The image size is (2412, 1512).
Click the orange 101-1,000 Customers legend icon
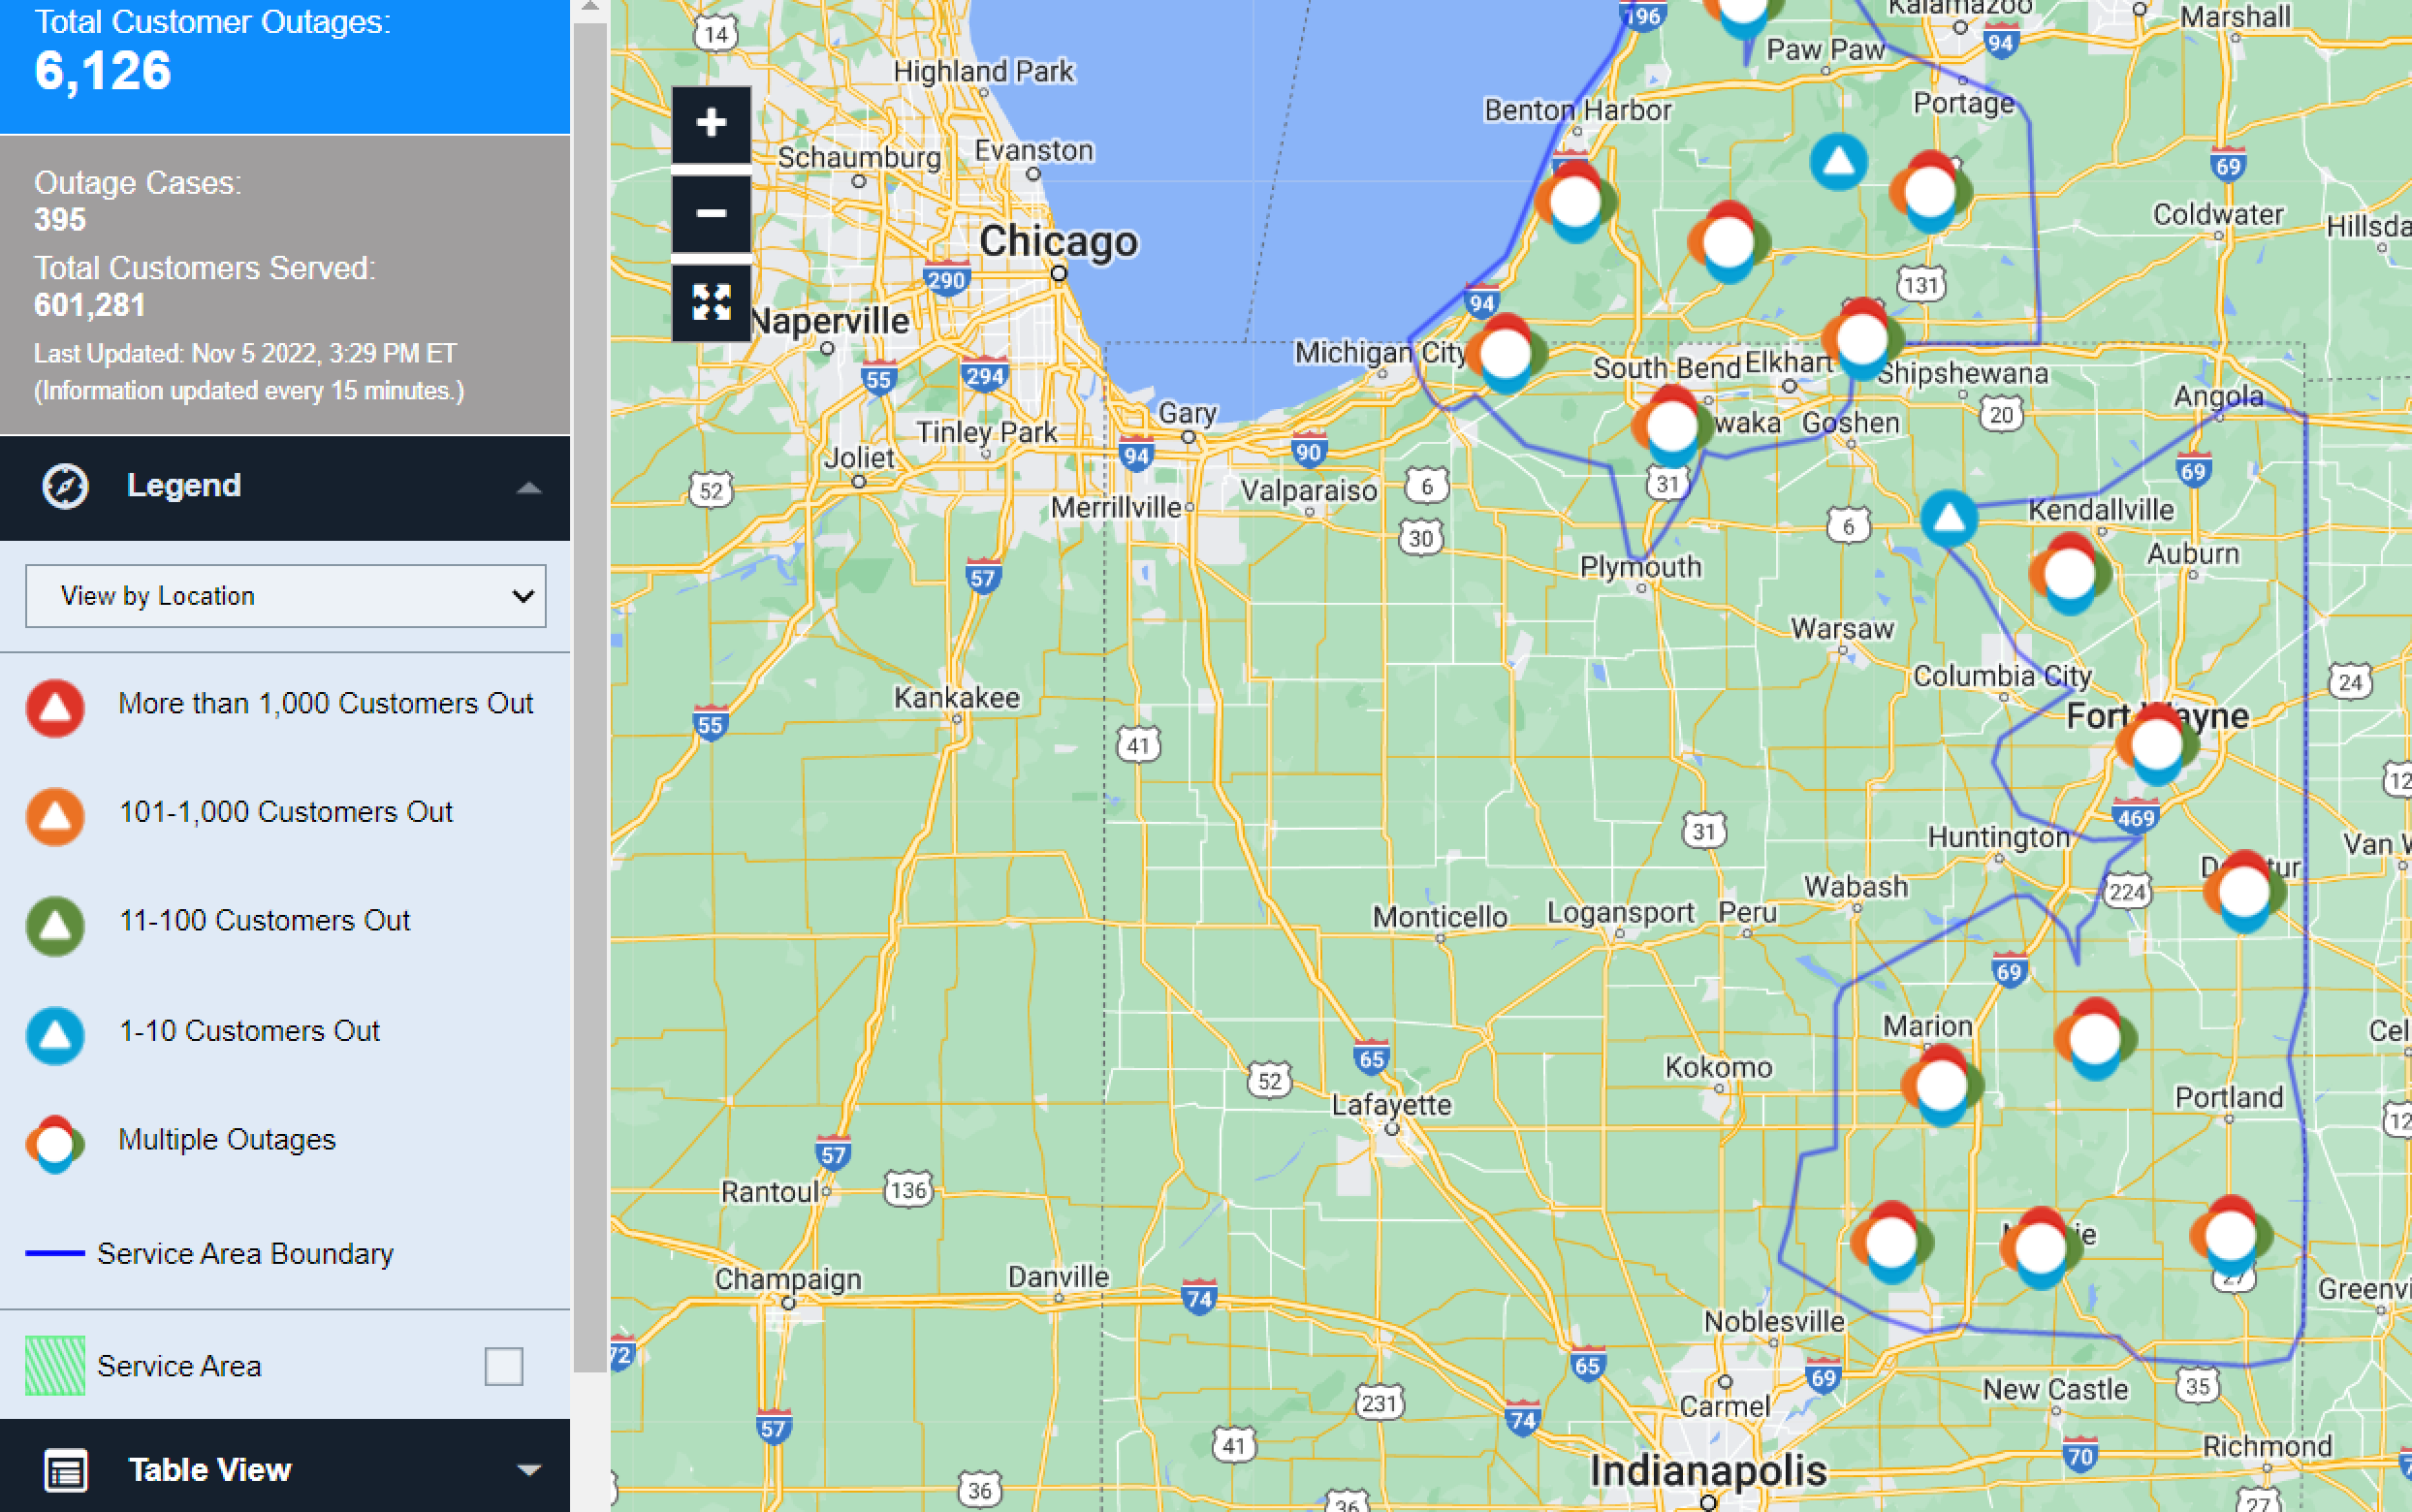(x=55, y=816)
